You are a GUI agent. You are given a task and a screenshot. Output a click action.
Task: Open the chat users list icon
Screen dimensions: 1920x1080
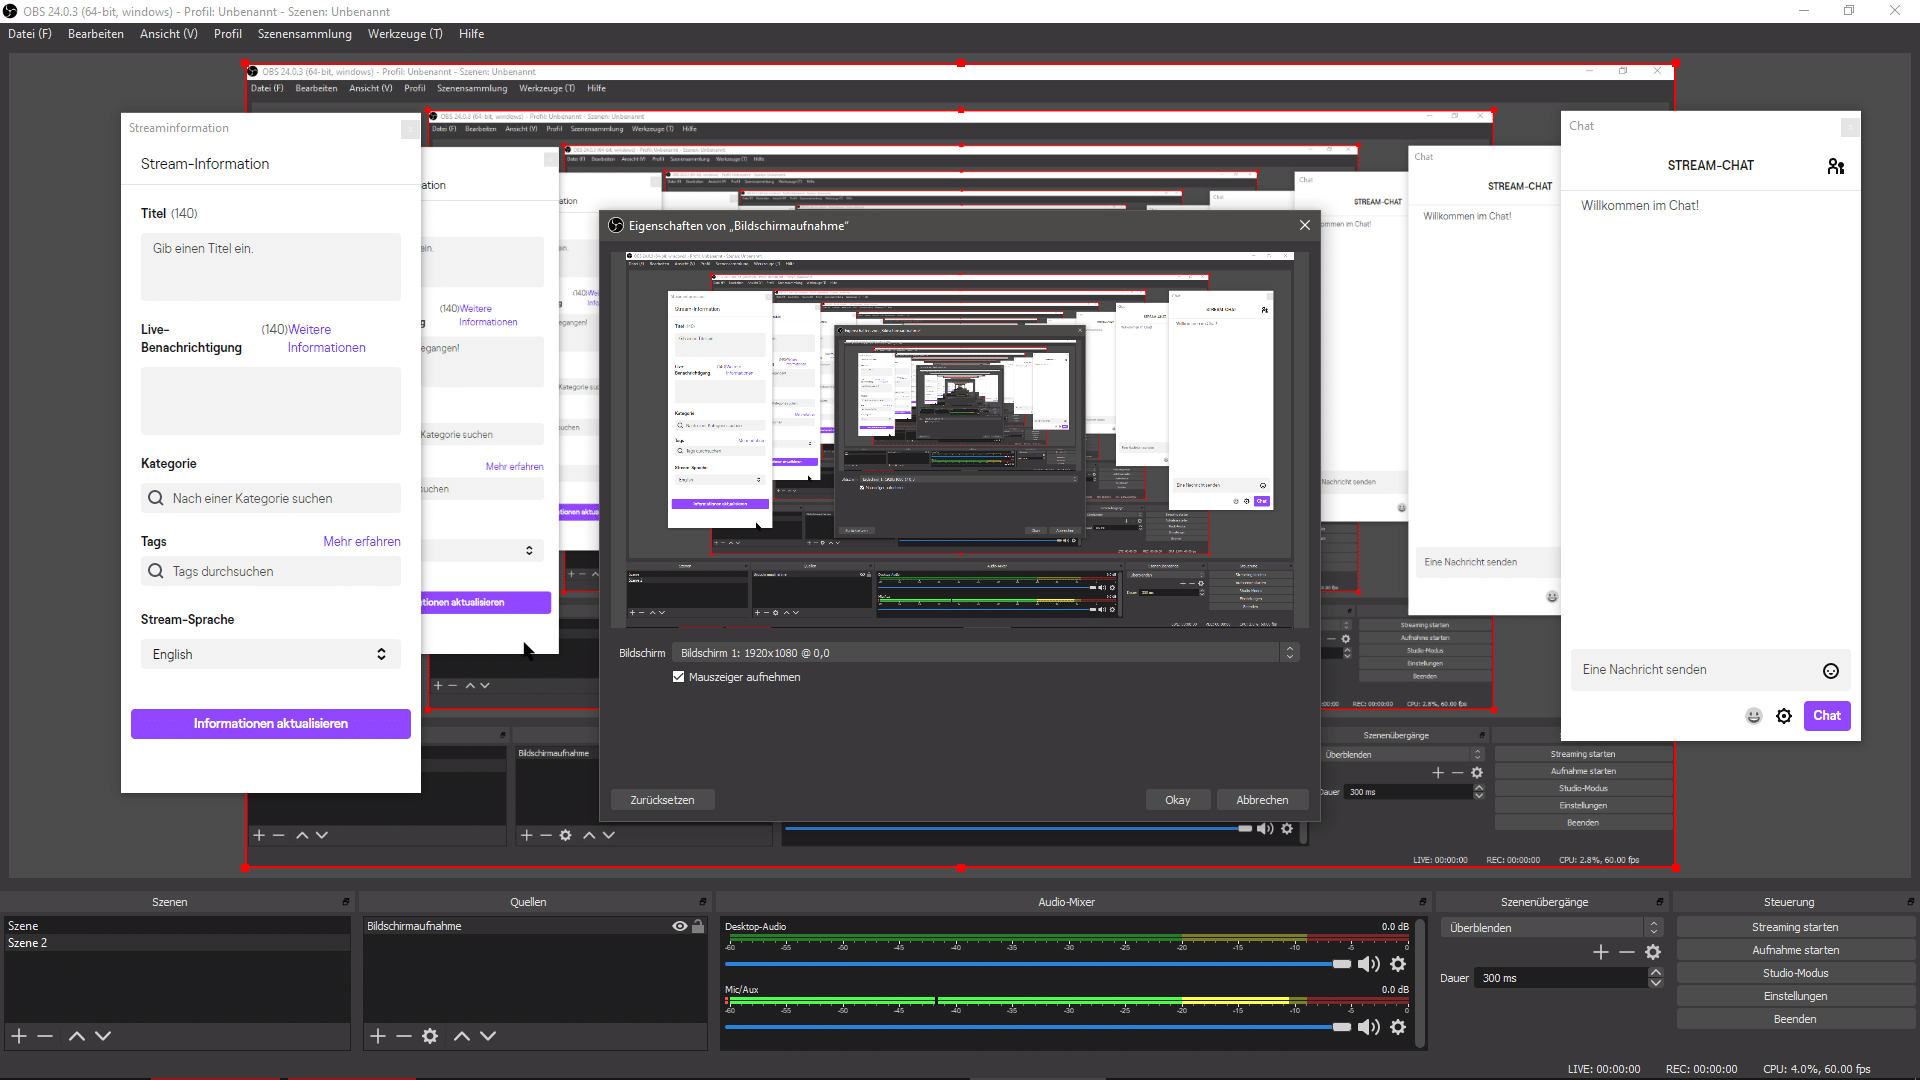(1835, 166)
